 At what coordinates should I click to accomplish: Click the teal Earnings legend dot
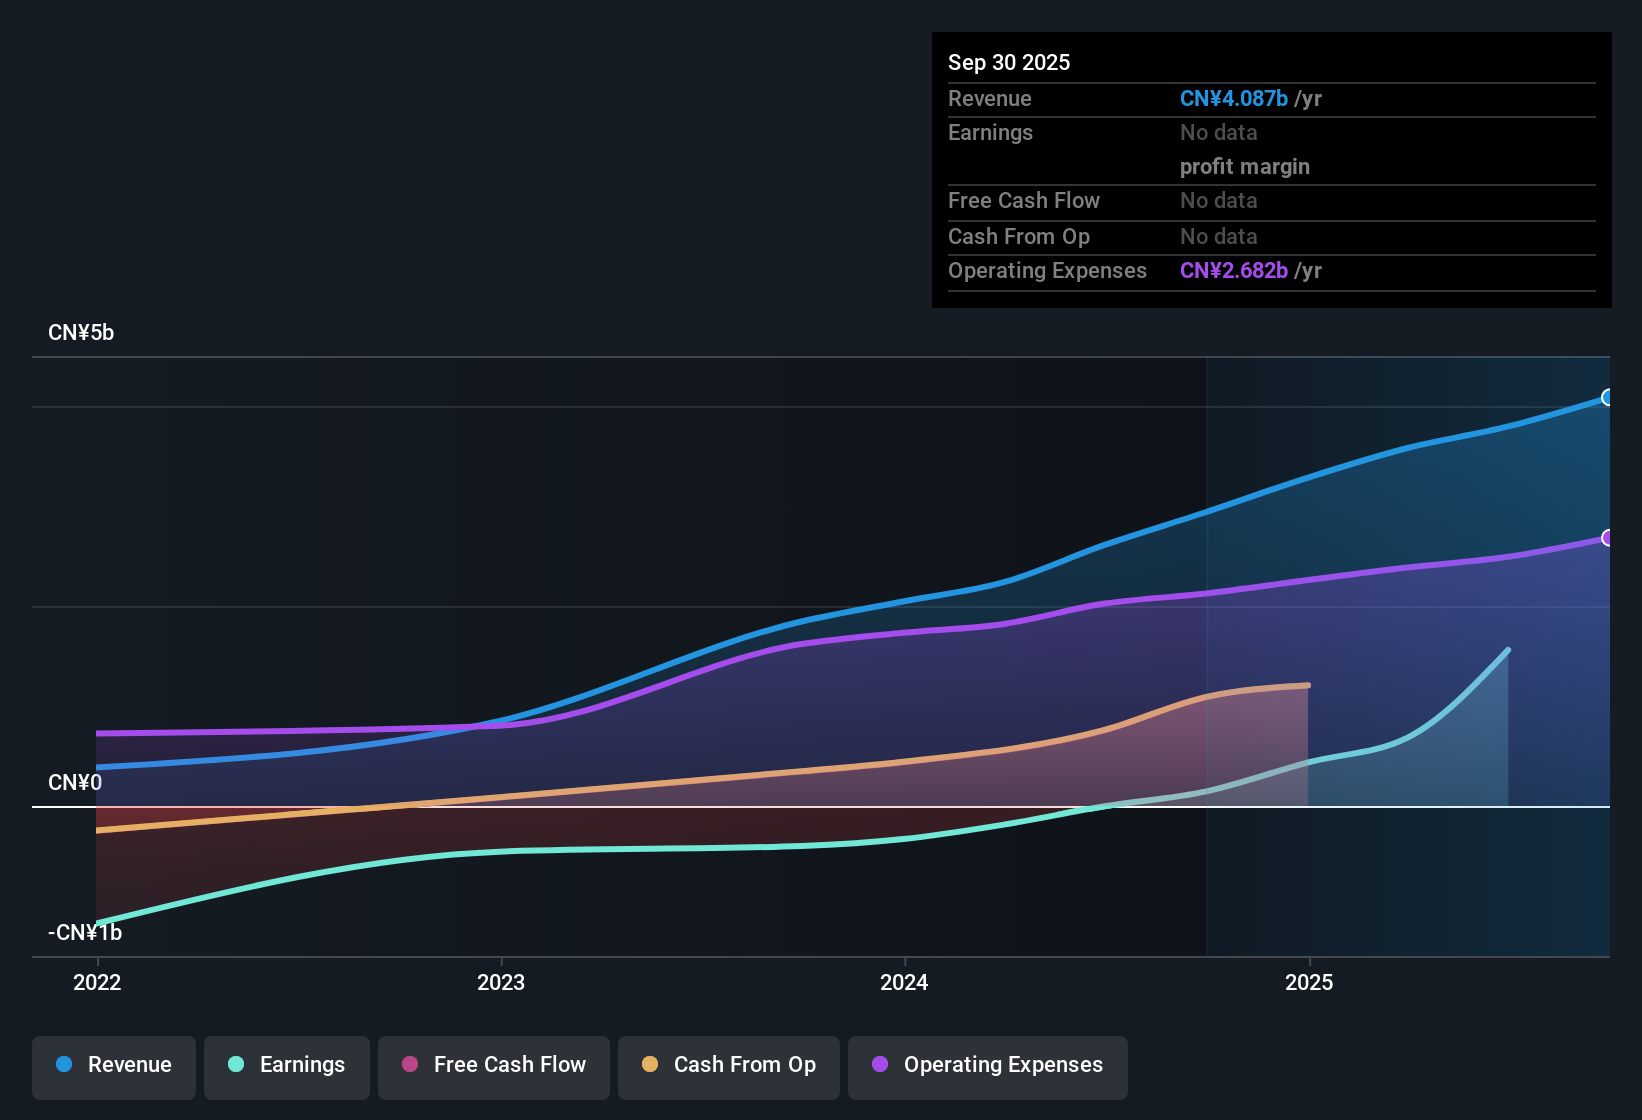pos(236,1065)
